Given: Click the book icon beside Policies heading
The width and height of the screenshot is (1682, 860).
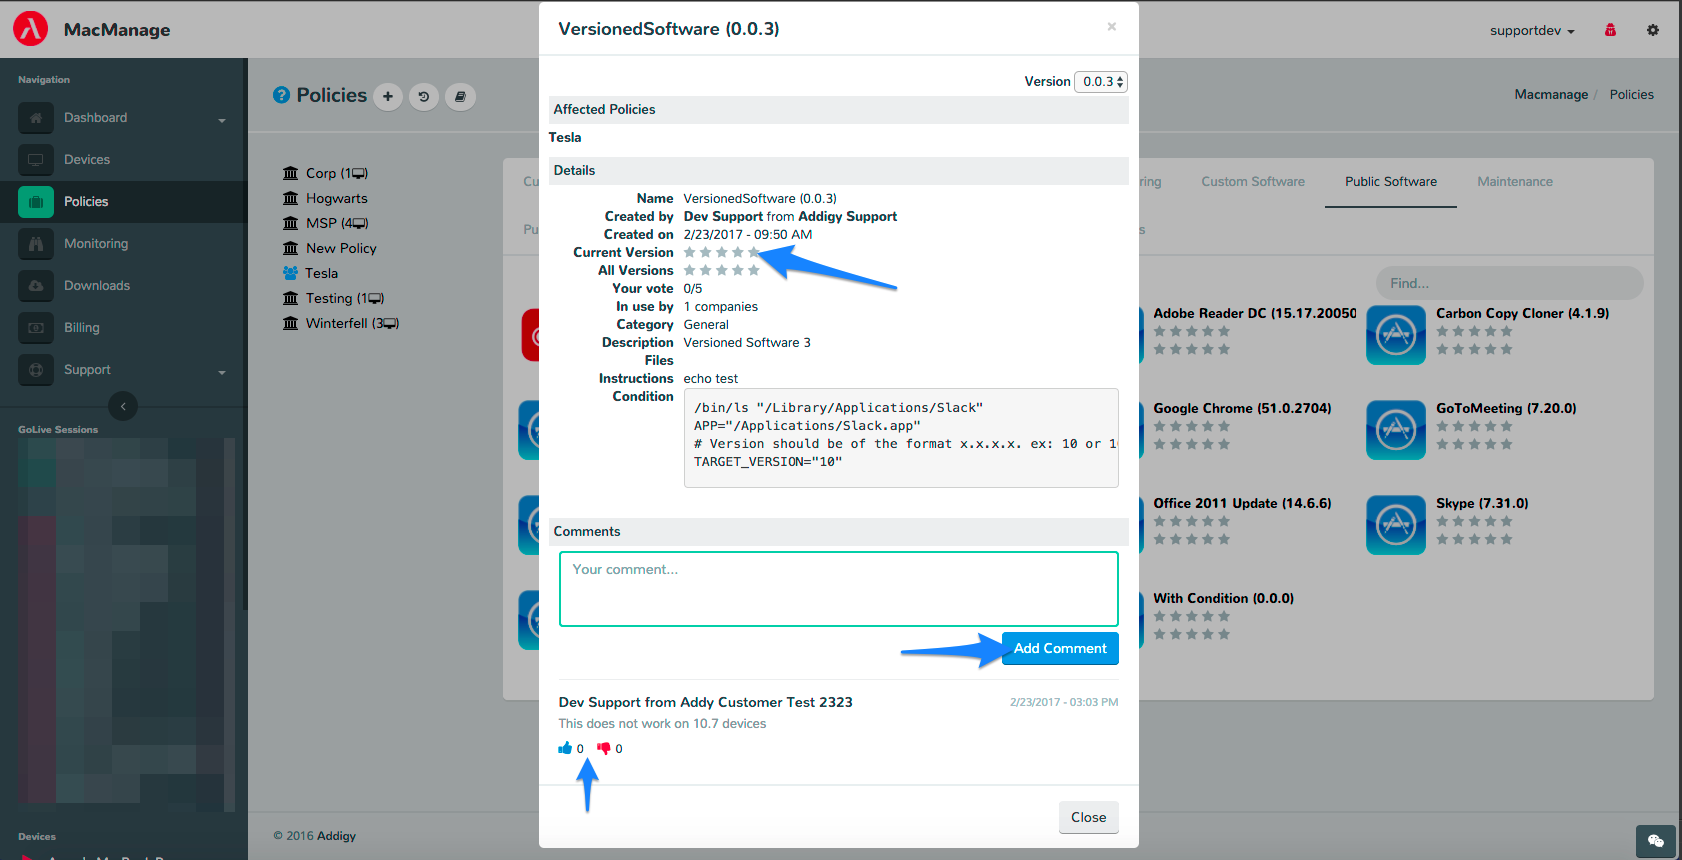Looking at the screenshot, I should 460,97.
